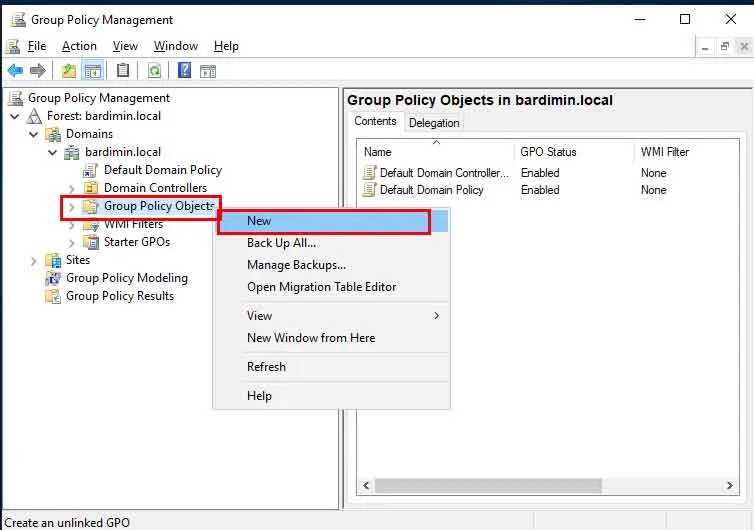Click the Domains folder icon in tree
The width and height of the screenshot is (754, 530).
pyautogui.click(x=52, y=134)
